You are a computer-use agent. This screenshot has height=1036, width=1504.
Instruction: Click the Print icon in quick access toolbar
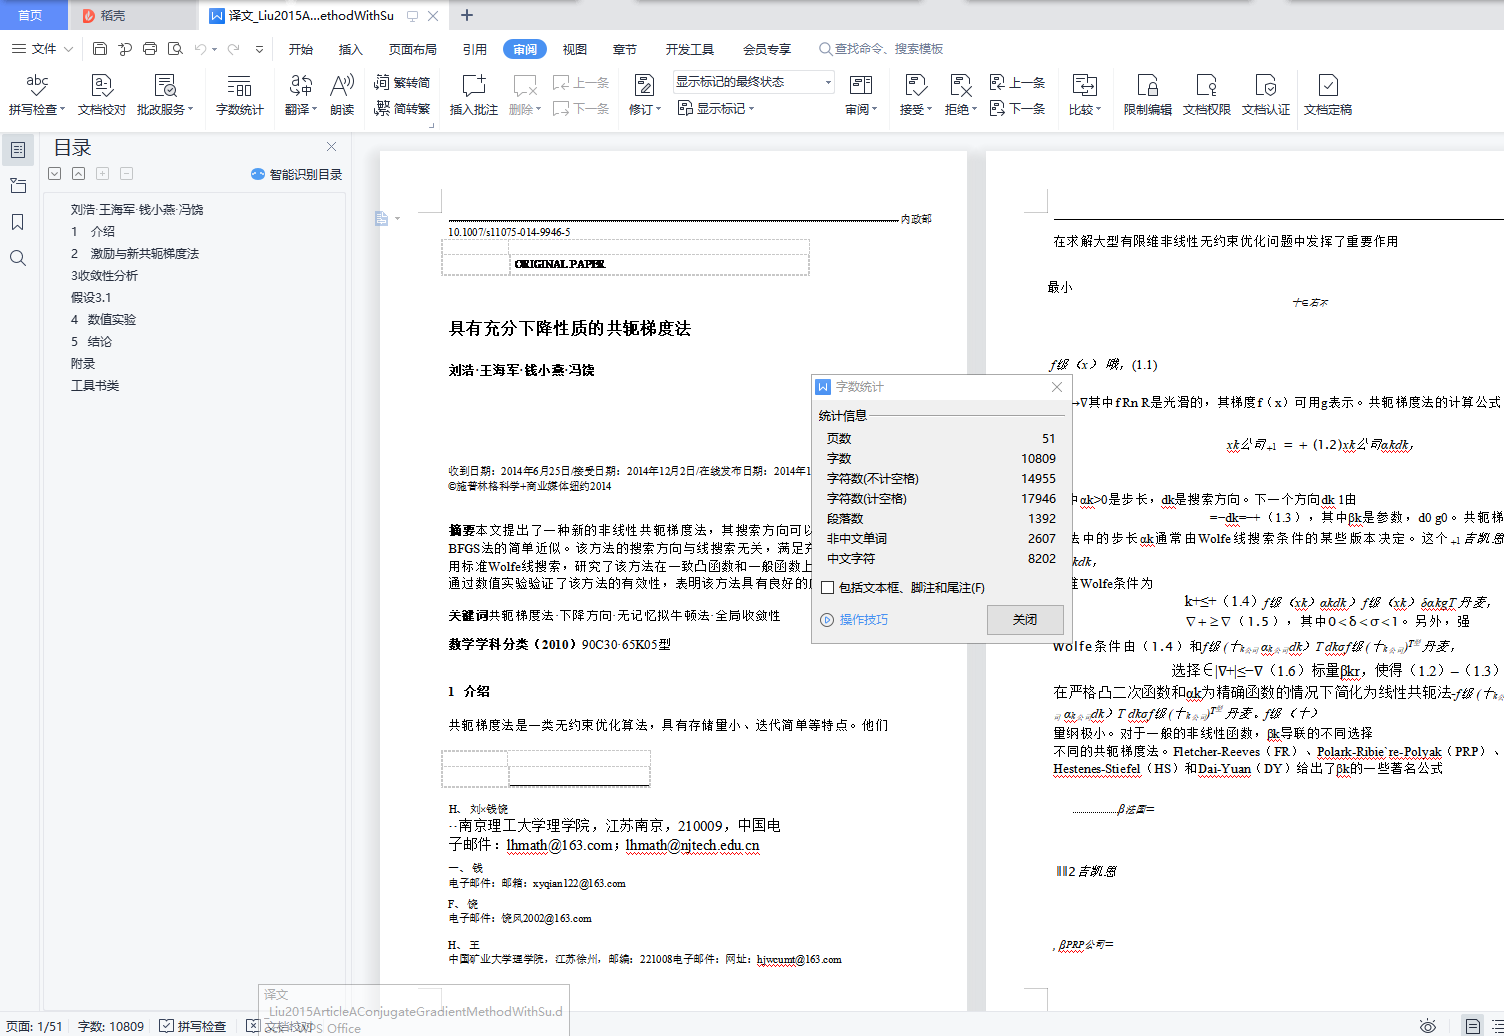(x=150, y=49)
